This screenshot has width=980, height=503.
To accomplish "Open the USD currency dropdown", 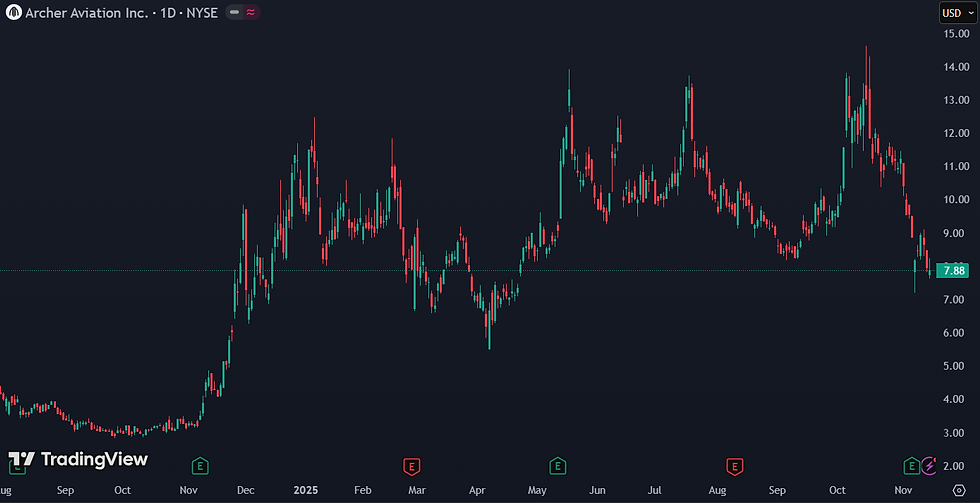I will point(958,12).
